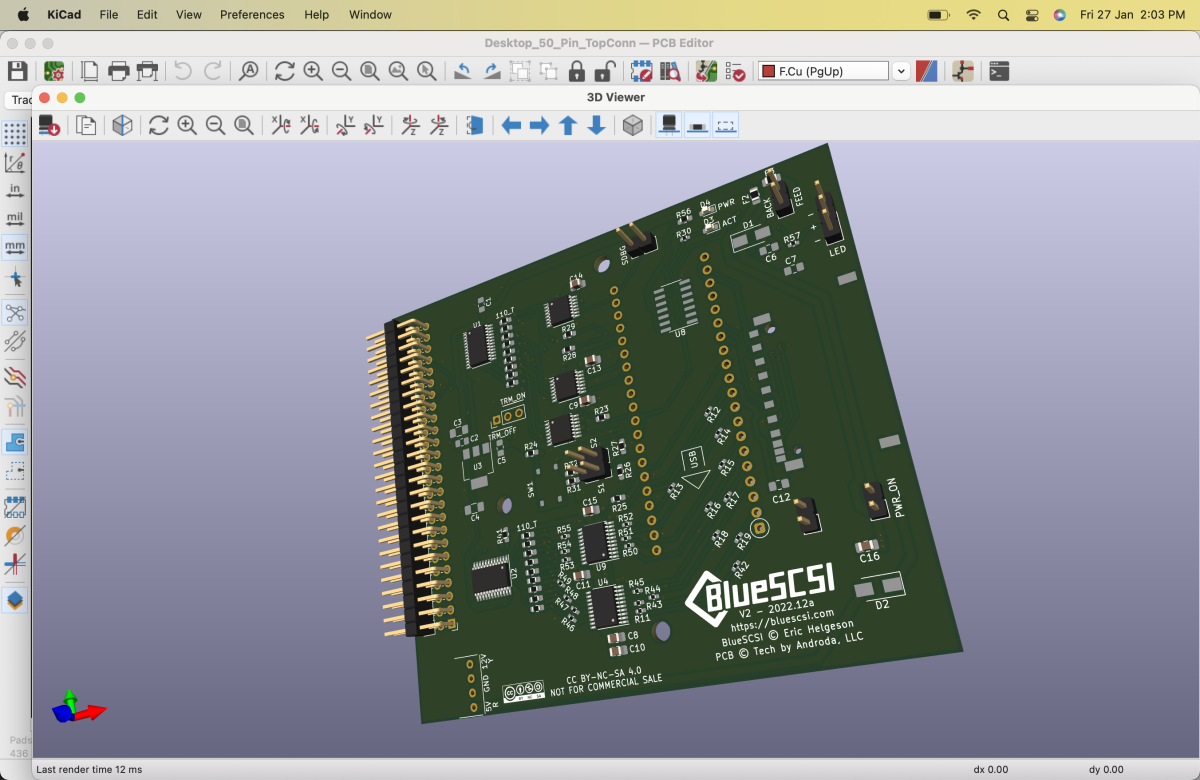Lock selected items in PCB Editor
This screenshot has height=780, width=1200.
[577, 71]
